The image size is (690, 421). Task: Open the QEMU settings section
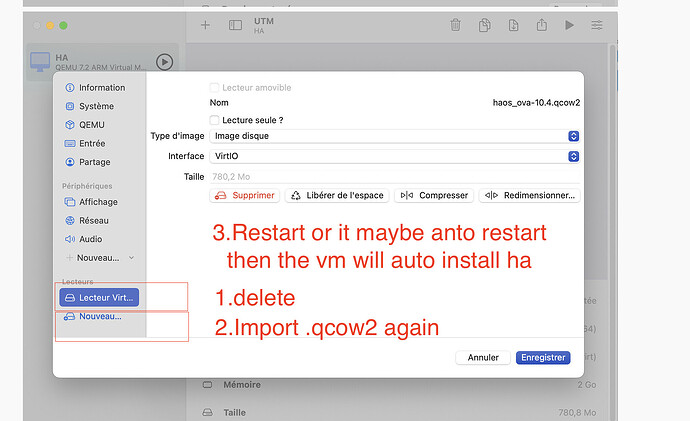85,125
